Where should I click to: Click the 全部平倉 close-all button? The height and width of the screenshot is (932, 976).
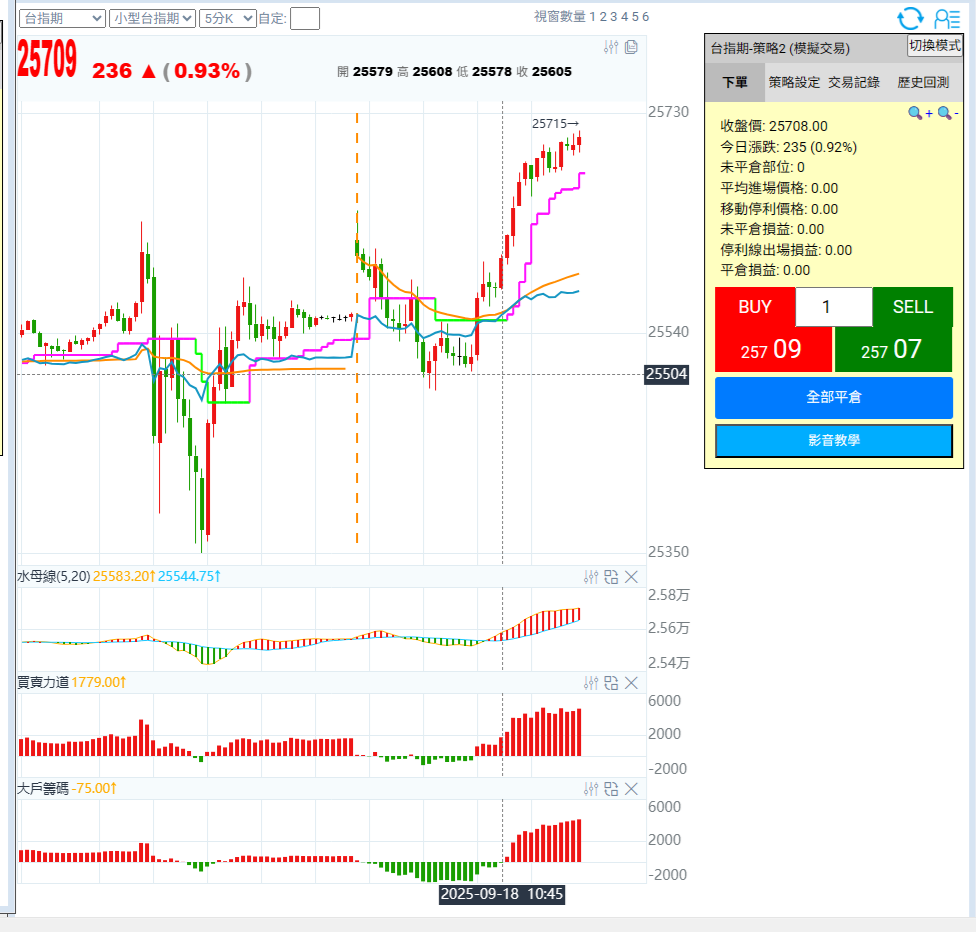point(833,397)
